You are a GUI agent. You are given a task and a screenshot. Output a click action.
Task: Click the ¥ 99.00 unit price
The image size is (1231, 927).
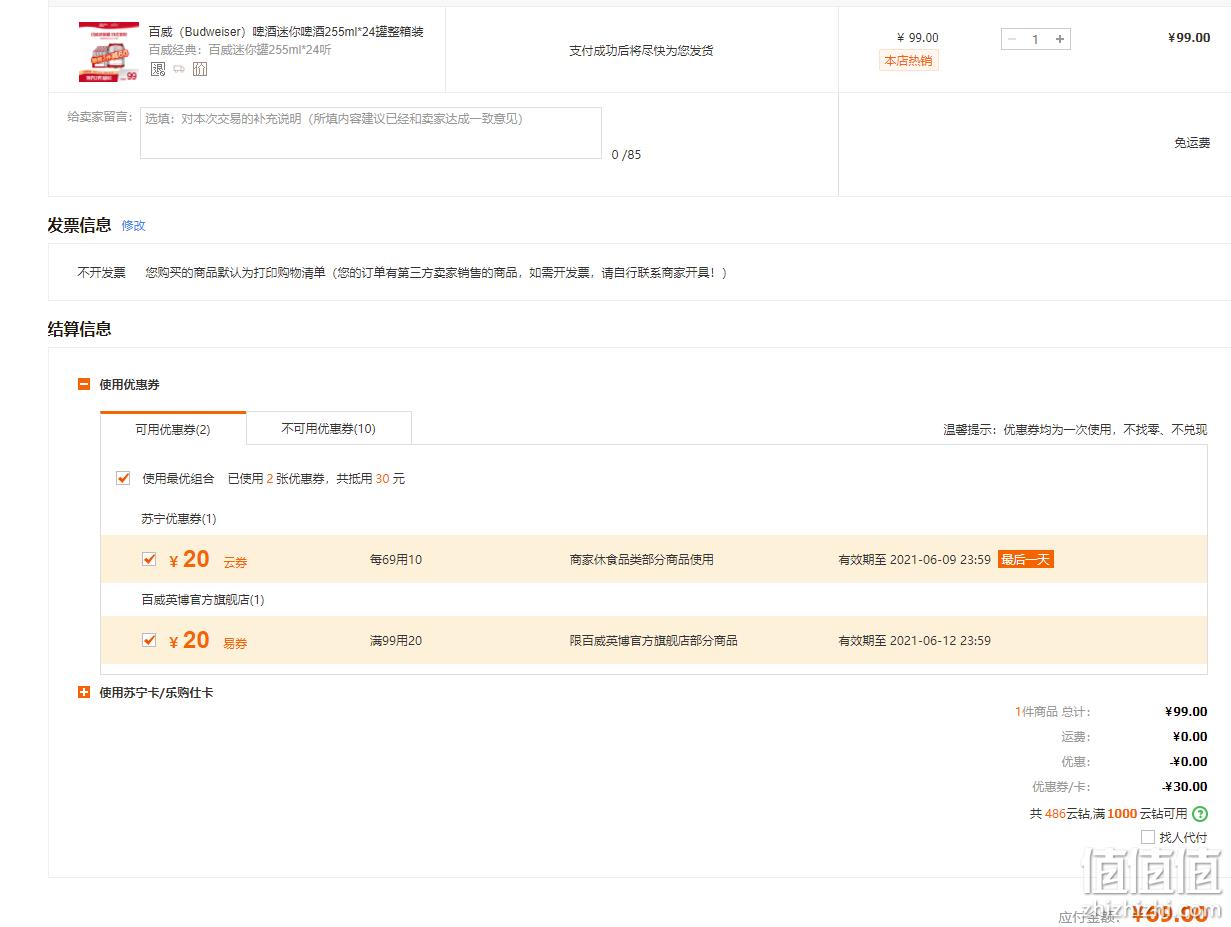(918, 38)
